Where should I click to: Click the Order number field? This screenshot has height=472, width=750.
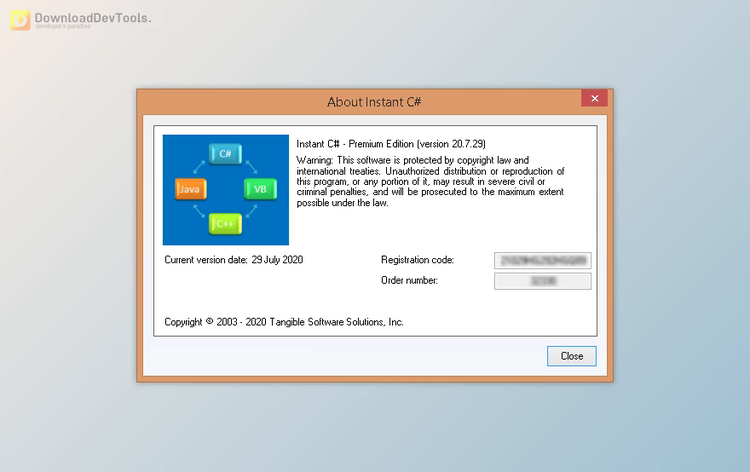tap(542, 281)
